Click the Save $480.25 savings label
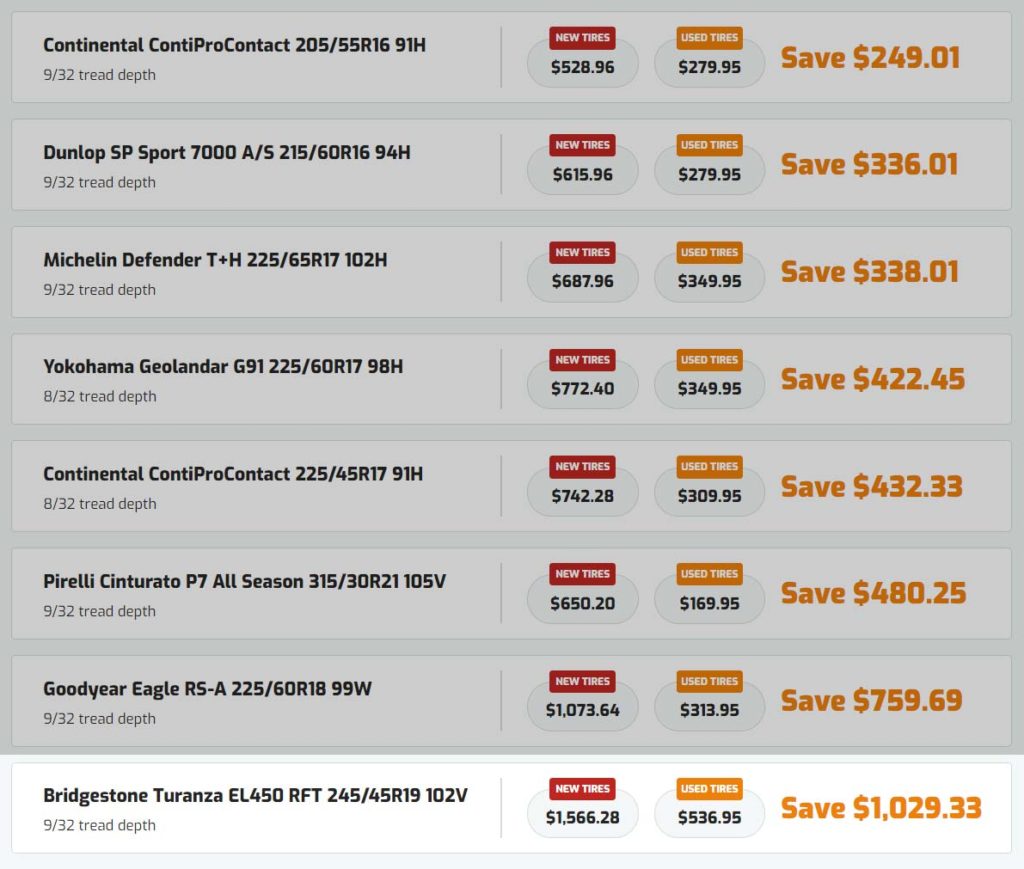This screenshot has height=869, width=1024. (x=873, y=593)
